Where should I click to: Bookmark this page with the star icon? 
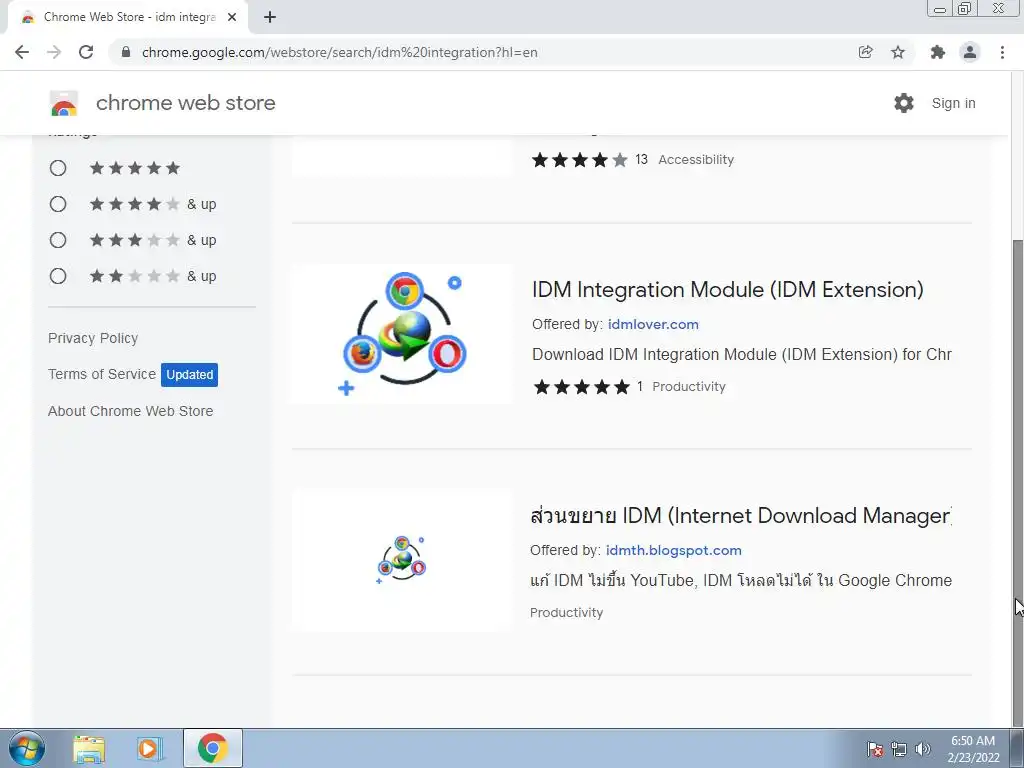tap(898, 52)
